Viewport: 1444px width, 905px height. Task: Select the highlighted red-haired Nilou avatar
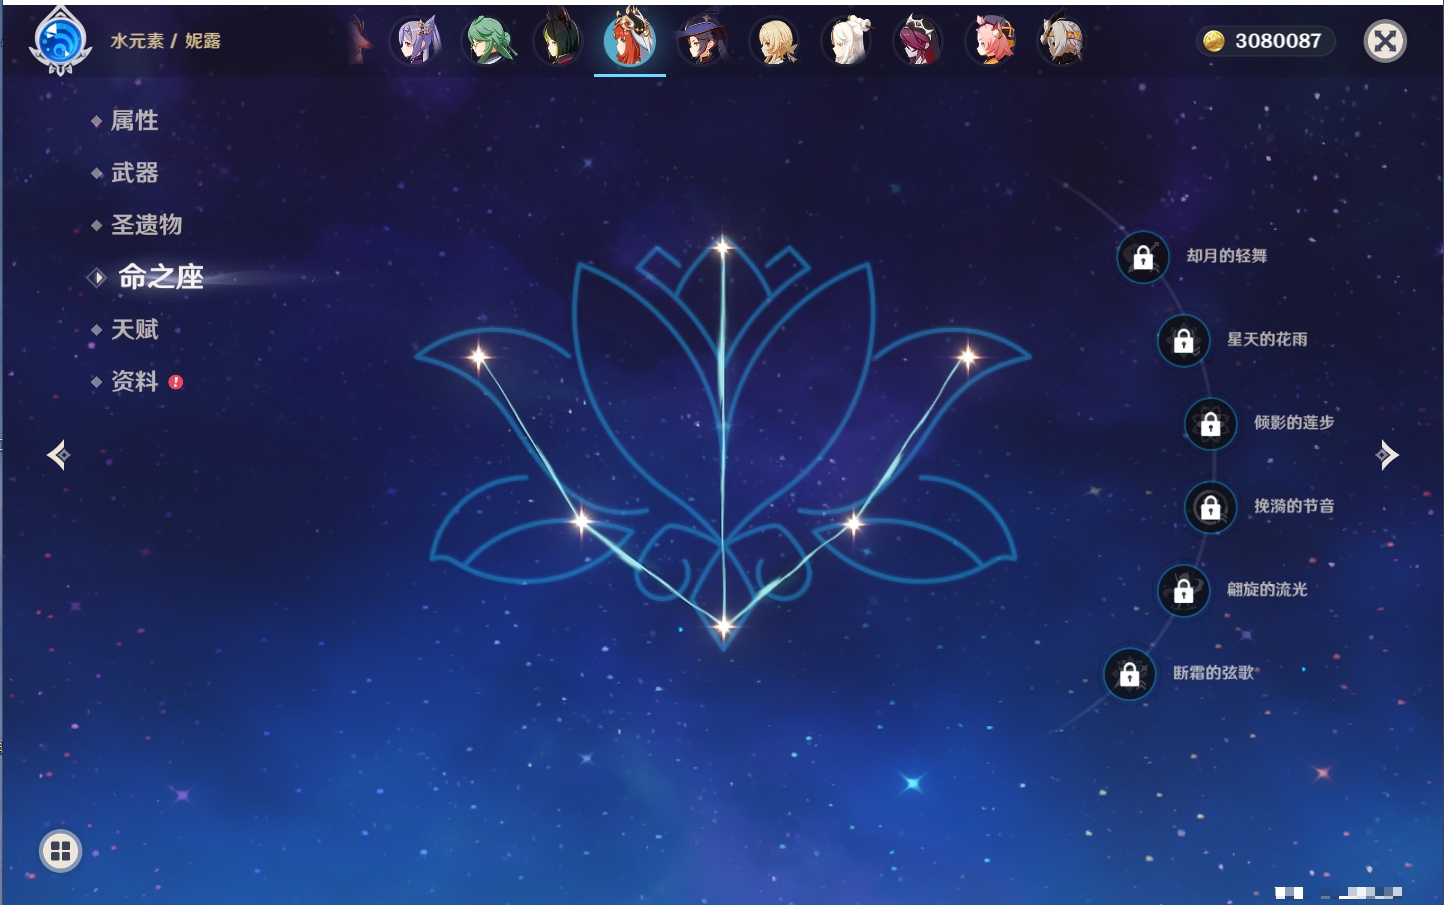click(x=630, y=39)
